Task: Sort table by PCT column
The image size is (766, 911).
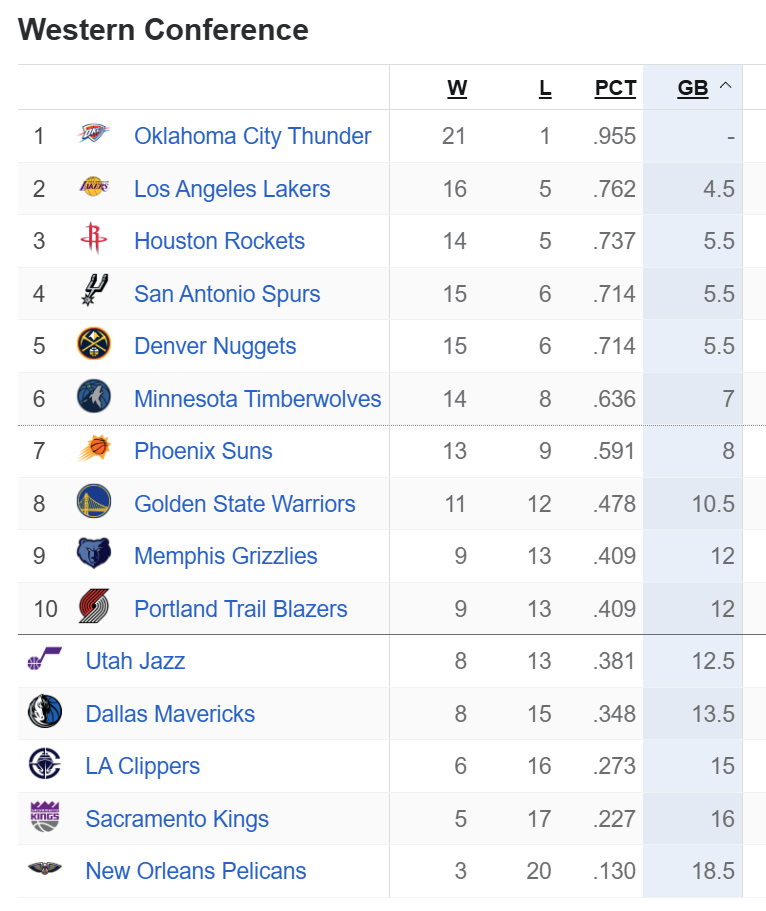Action: 615,88
